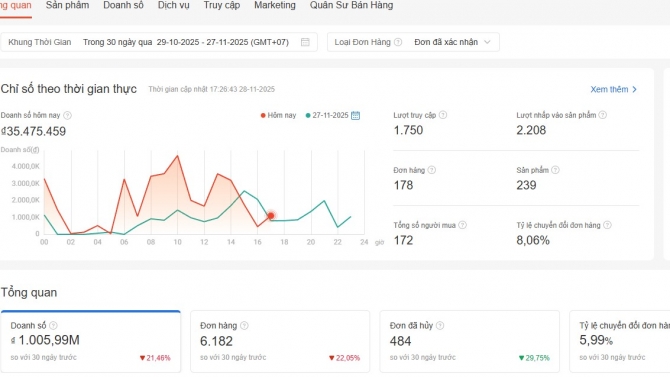Switch to the Doanh số tab
The width and height of the screenshot is (670, 377).
[x=123, y=6]
